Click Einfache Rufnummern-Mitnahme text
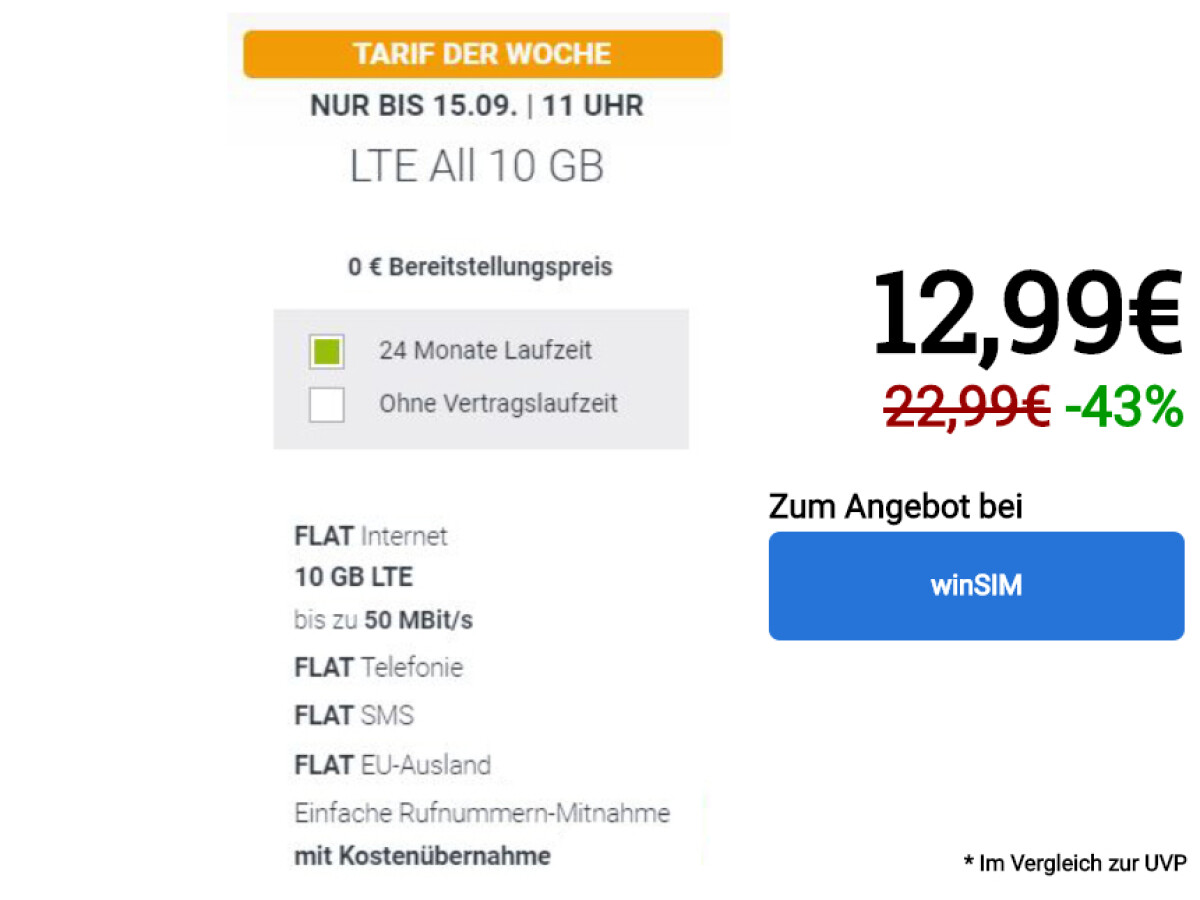The image size is (1200, 900). click(482, 813)
